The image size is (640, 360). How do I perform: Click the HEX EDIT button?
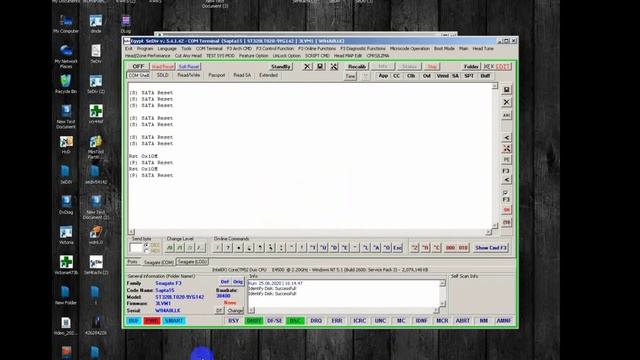[x=497, y=66]
